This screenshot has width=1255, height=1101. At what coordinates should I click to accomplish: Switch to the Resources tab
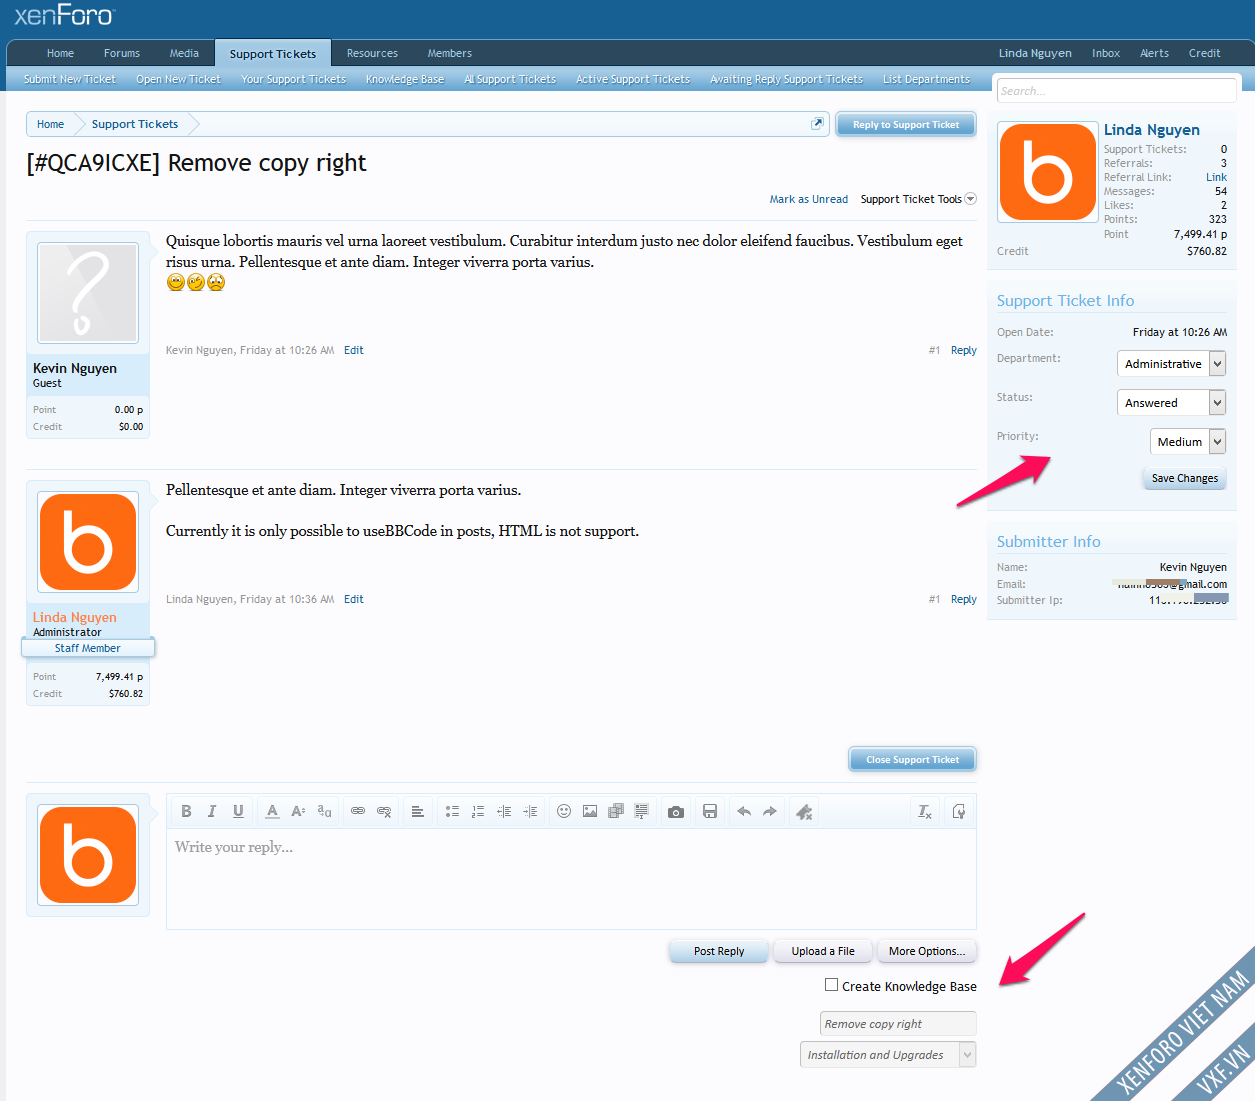click(x=372, y=53)
